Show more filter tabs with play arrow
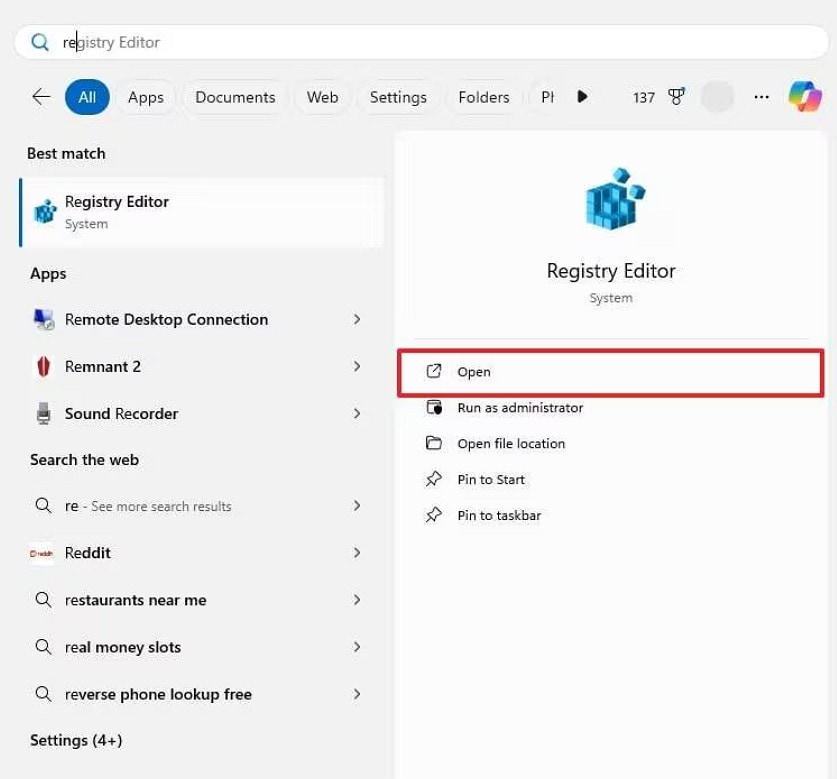837x779 pixels. 582,97
